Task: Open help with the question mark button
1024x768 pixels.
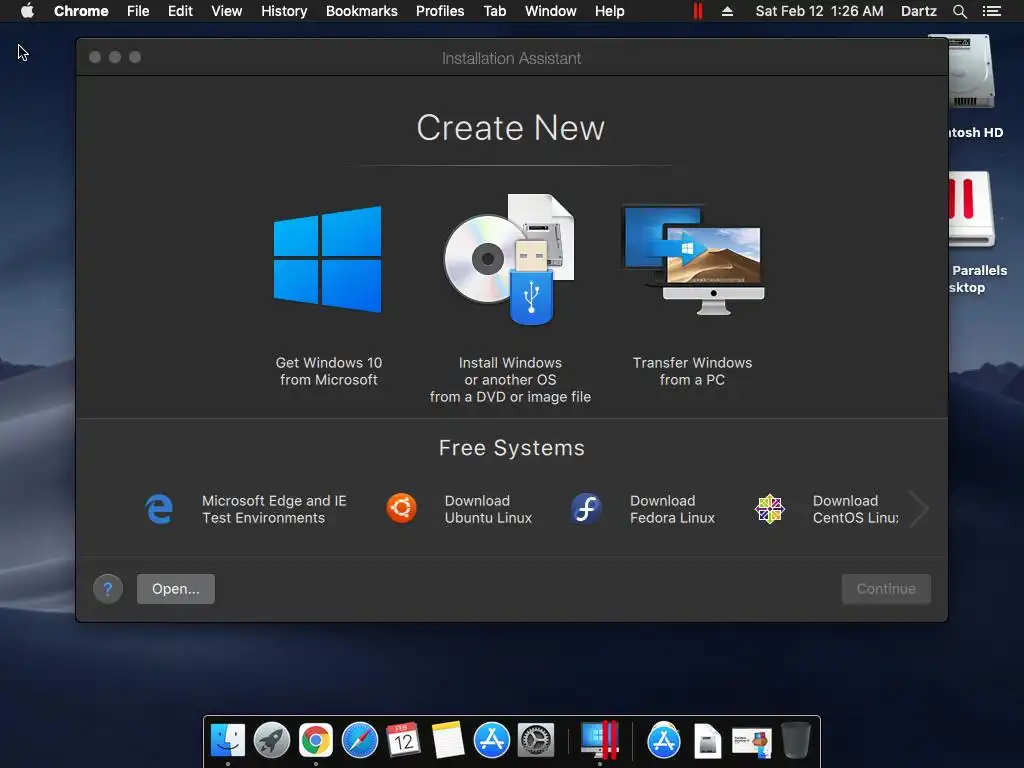Action: point(108,588)
